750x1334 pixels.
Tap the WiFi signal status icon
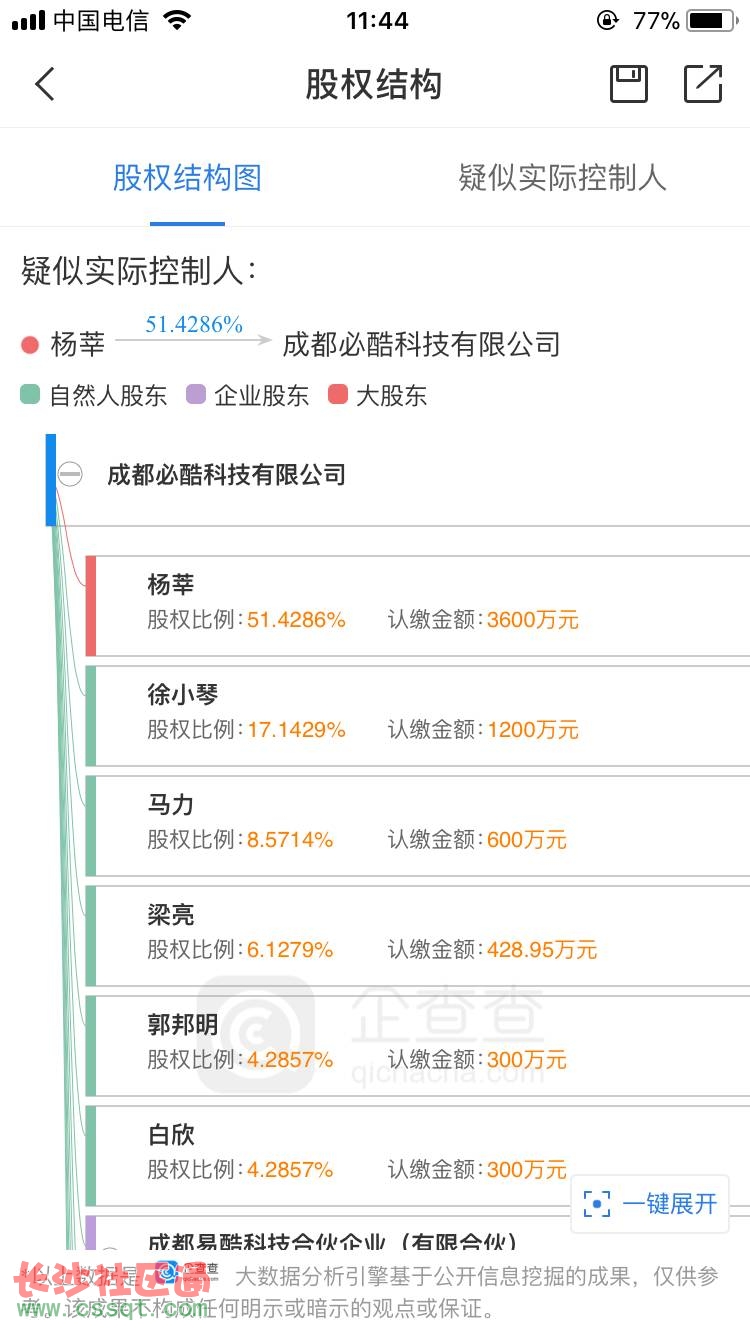[x=177, y=21]
